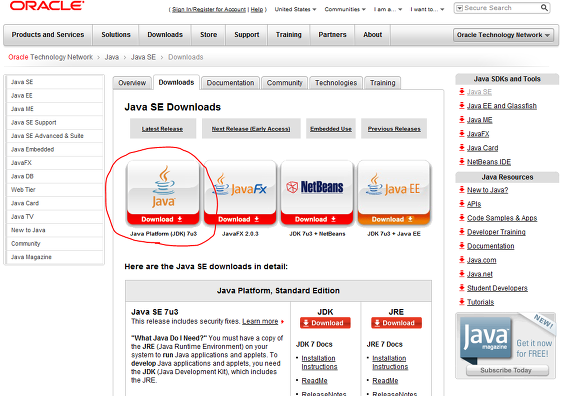
Task: Select Java Embedded in left sidebar
Action: click(x=55, y=149)
